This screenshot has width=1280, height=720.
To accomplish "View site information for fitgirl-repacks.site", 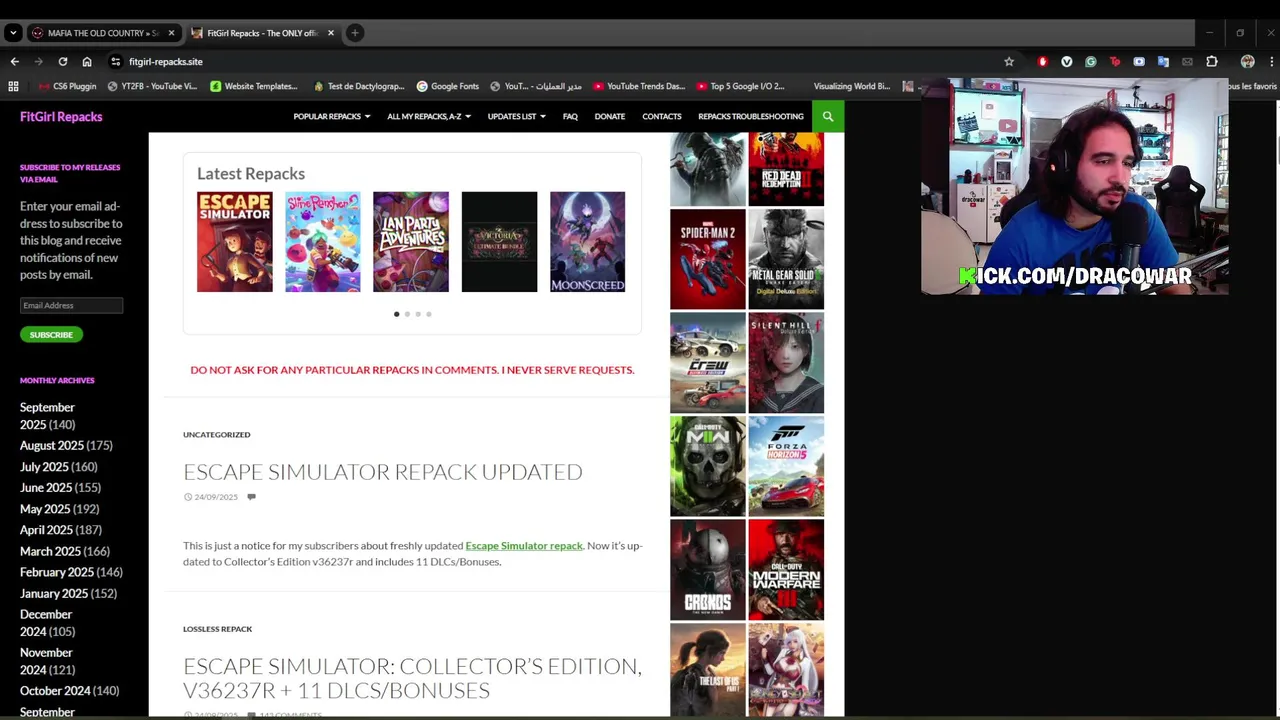I will pyautogui.click(x=116, y=61).
